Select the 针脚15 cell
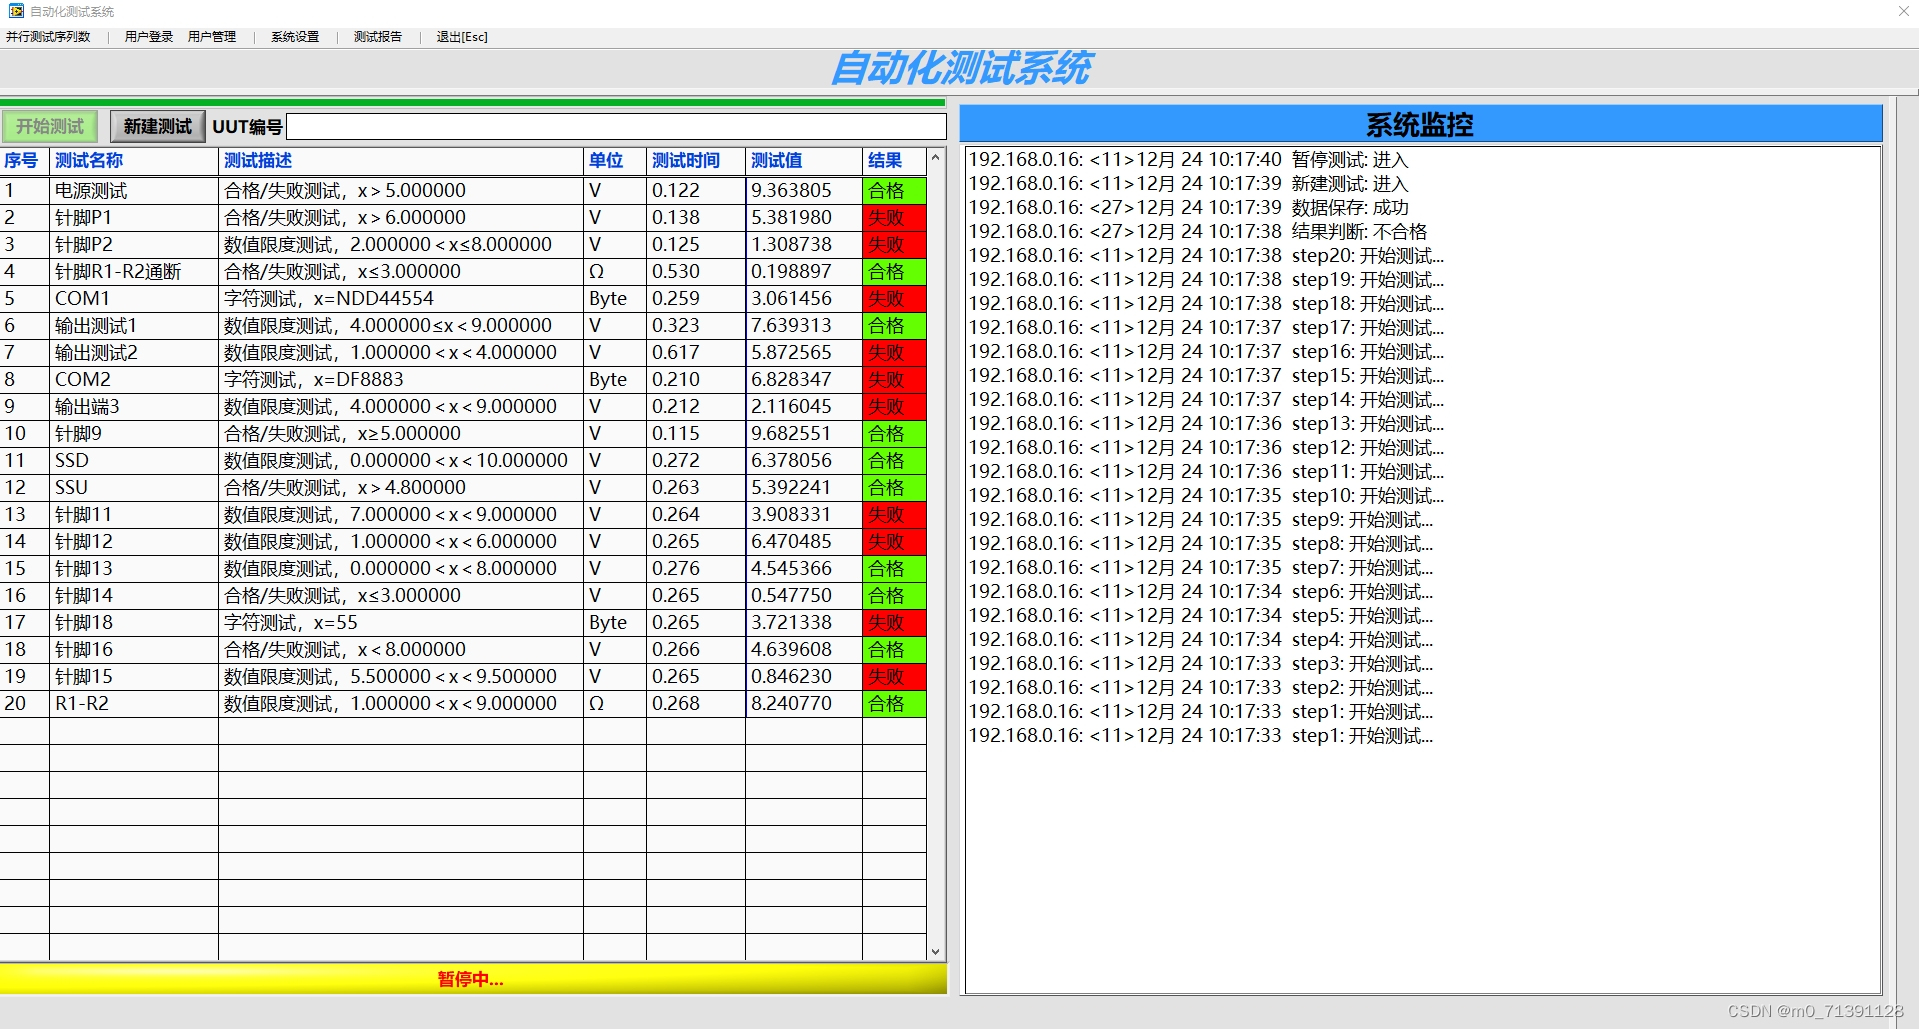This screenshot has height=1029, width=1919. click(x=134, y=677)
